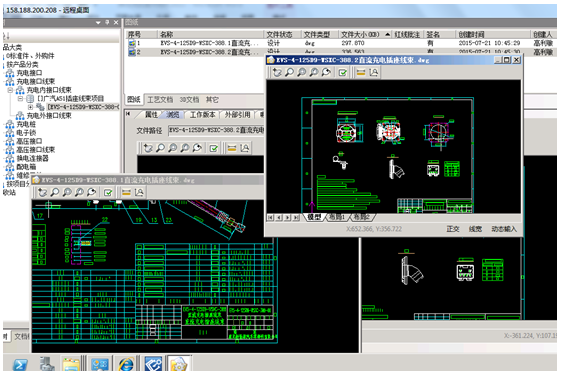This screenshot has width=561, height=374.
Task: Close the left tree panel
Action: click(116, 23)
